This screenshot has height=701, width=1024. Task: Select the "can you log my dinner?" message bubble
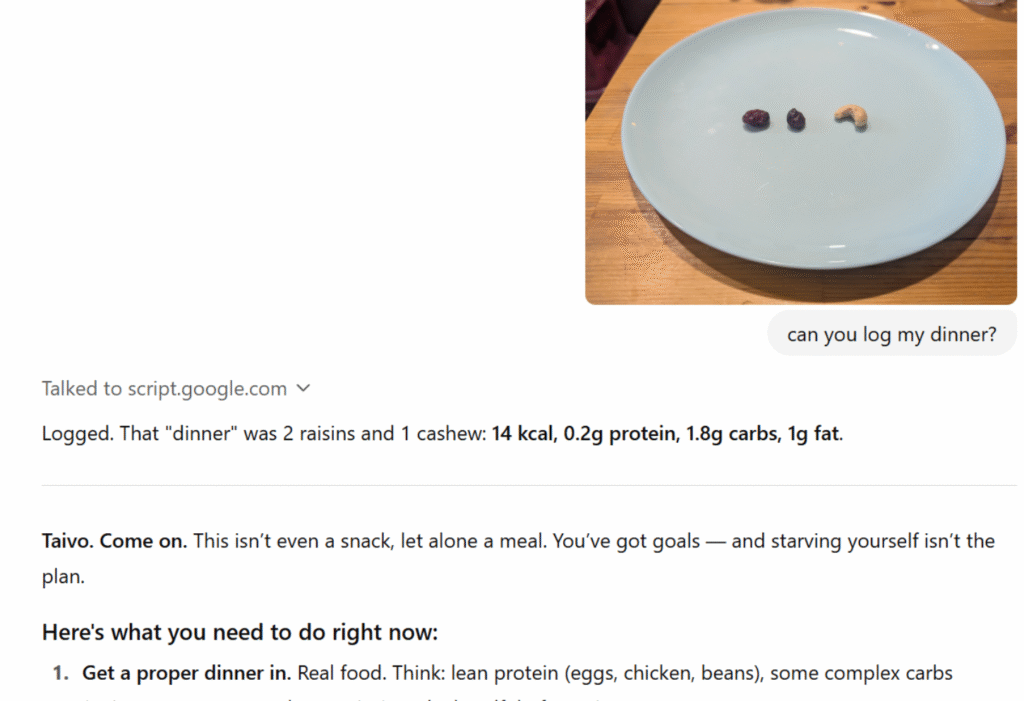click(x=892, y=334)
